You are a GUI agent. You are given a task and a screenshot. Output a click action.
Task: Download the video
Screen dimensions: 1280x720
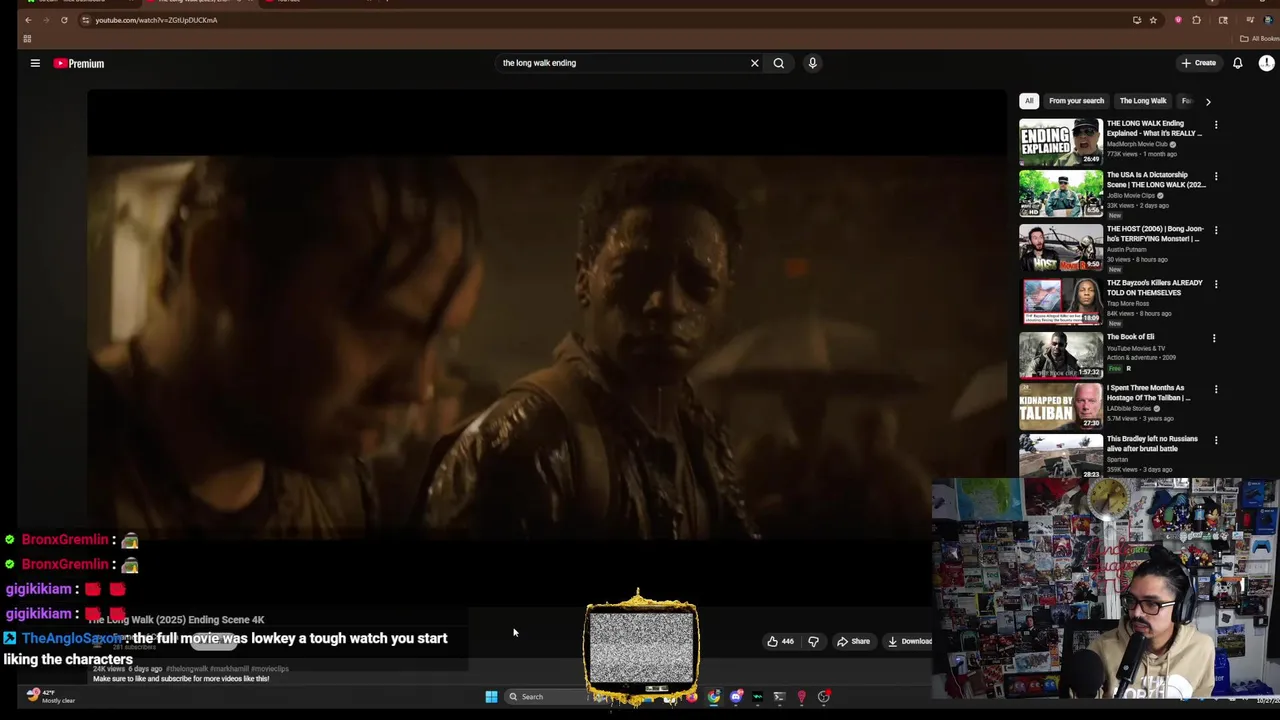tap(909, 642)
